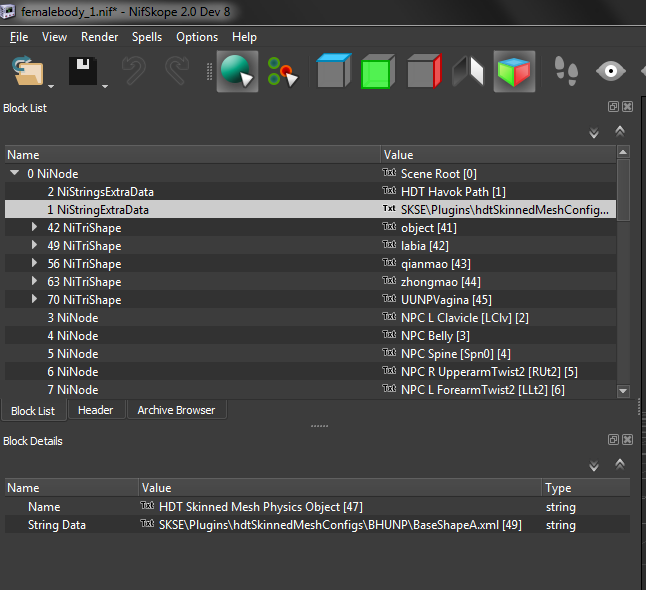Image resolution: width=646 pixels, height=590 pixels.
Task: Click Block Details expand-all double chevron
Action: [594, 466]
